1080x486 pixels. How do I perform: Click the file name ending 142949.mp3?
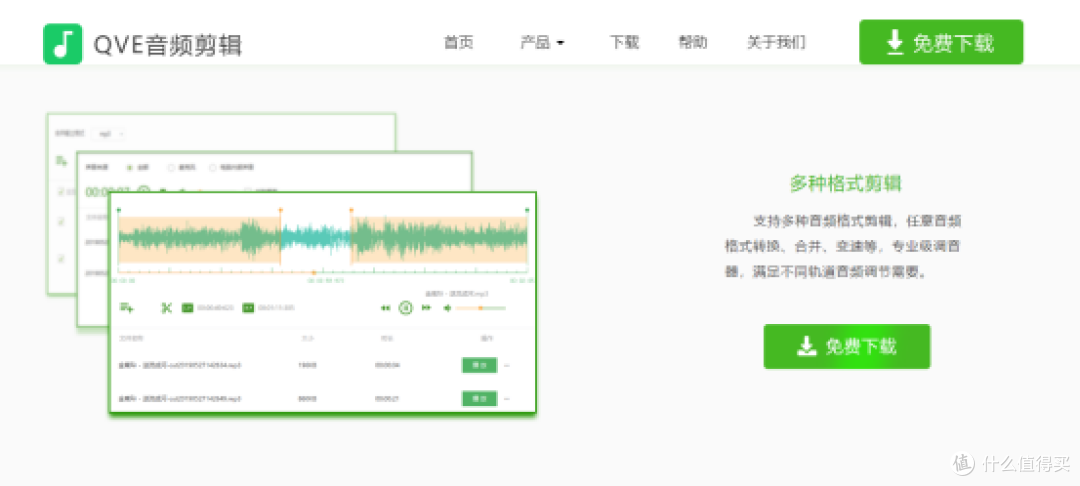pos(180,399)
